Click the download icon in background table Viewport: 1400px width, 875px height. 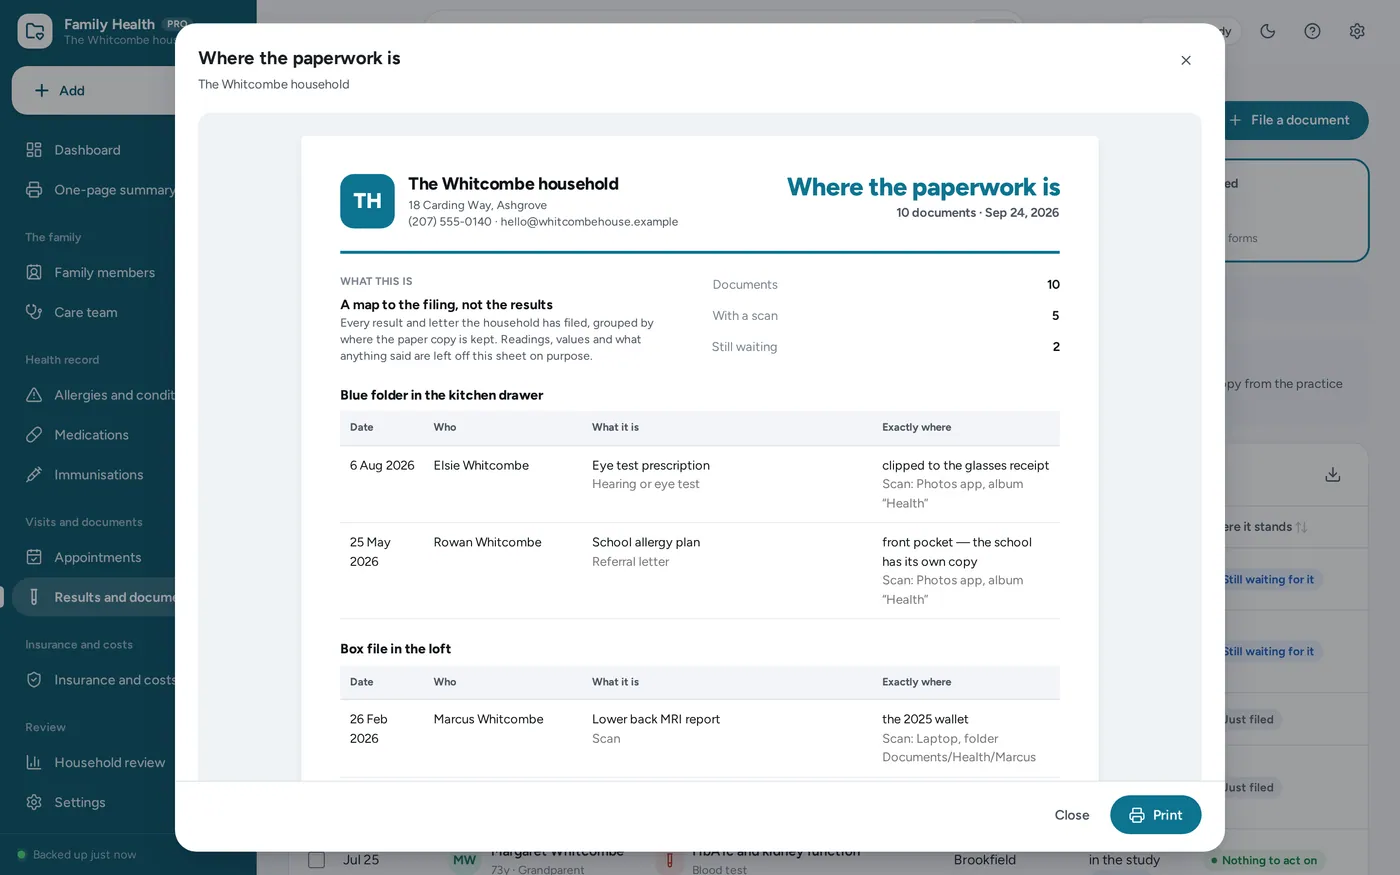coord(1333,475)
